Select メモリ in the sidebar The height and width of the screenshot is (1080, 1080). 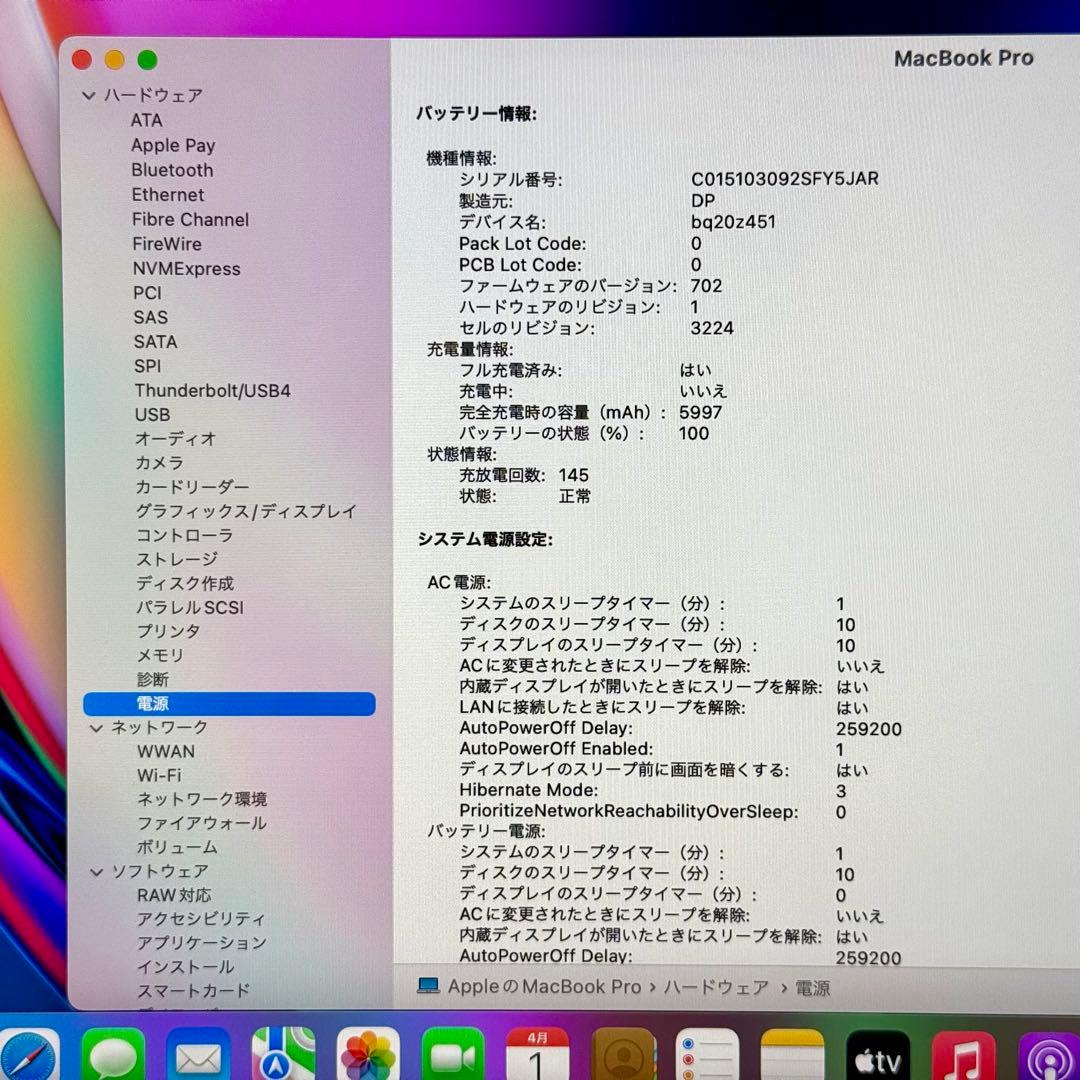click(160, 656)
